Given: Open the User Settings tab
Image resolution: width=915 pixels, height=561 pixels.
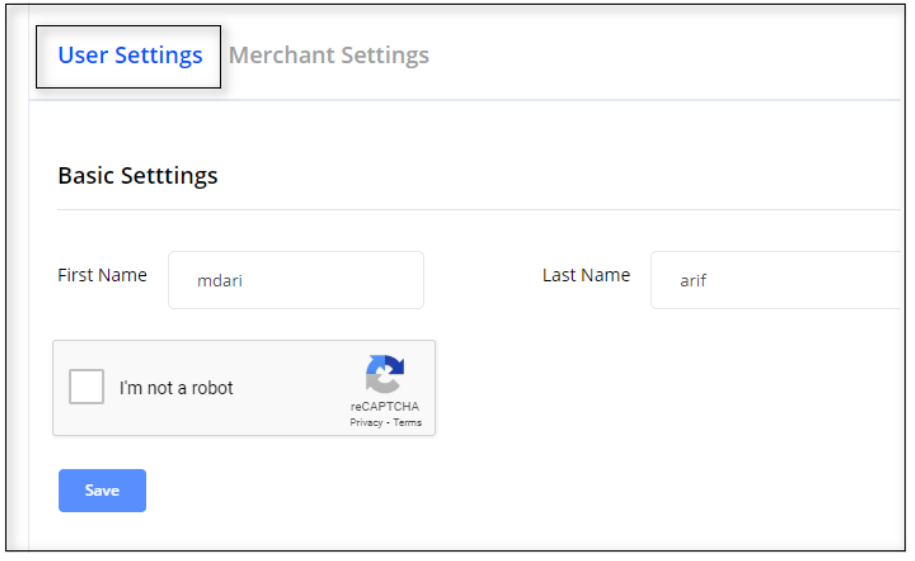Looking at the screenshot, I should (130, 56).
